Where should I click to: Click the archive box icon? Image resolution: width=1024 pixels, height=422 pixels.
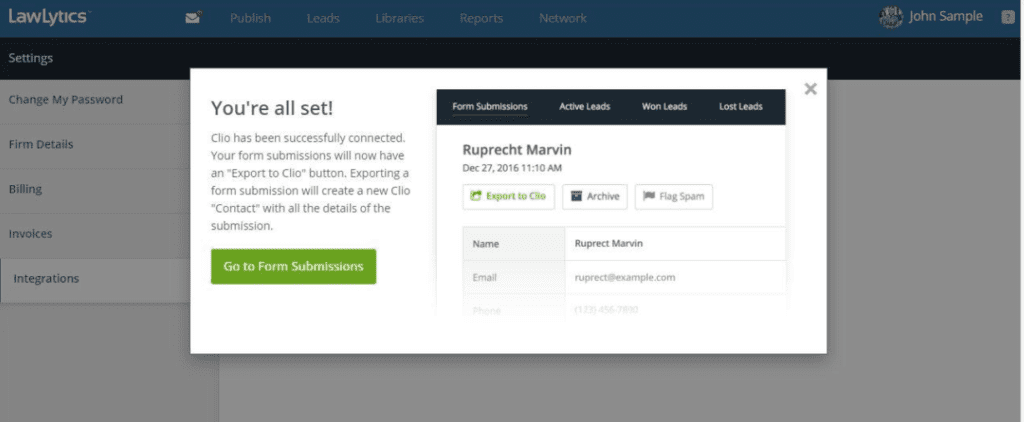coord(576,196)
